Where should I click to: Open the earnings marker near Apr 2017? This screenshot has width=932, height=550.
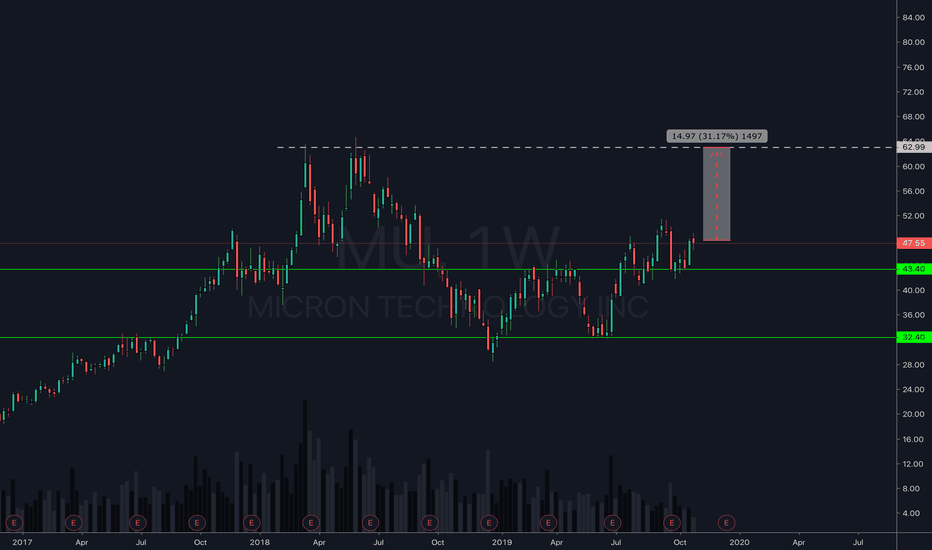[x=73, y=523]
